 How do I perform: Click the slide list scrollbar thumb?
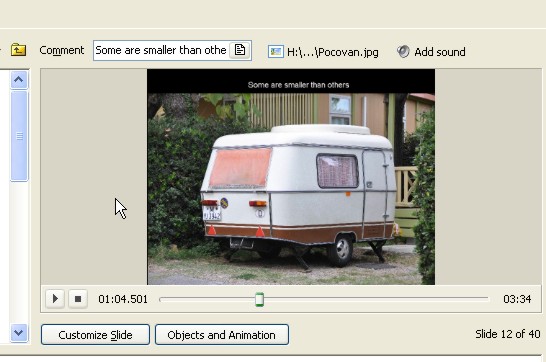(x=19, y=136)
